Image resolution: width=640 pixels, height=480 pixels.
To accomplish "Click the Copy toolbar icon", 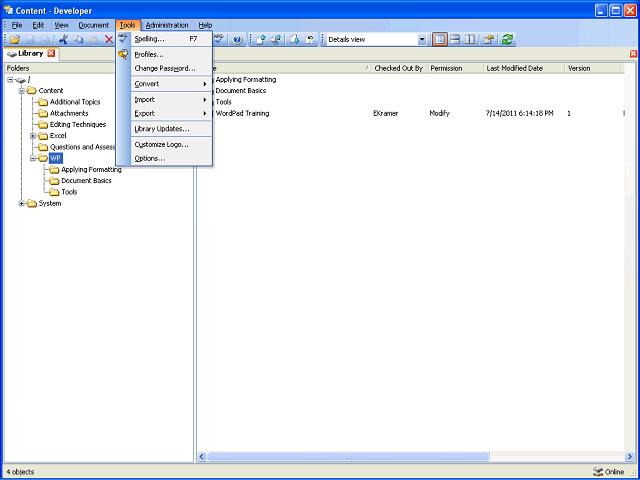I will pyautogui.click(x=78, y=40).
